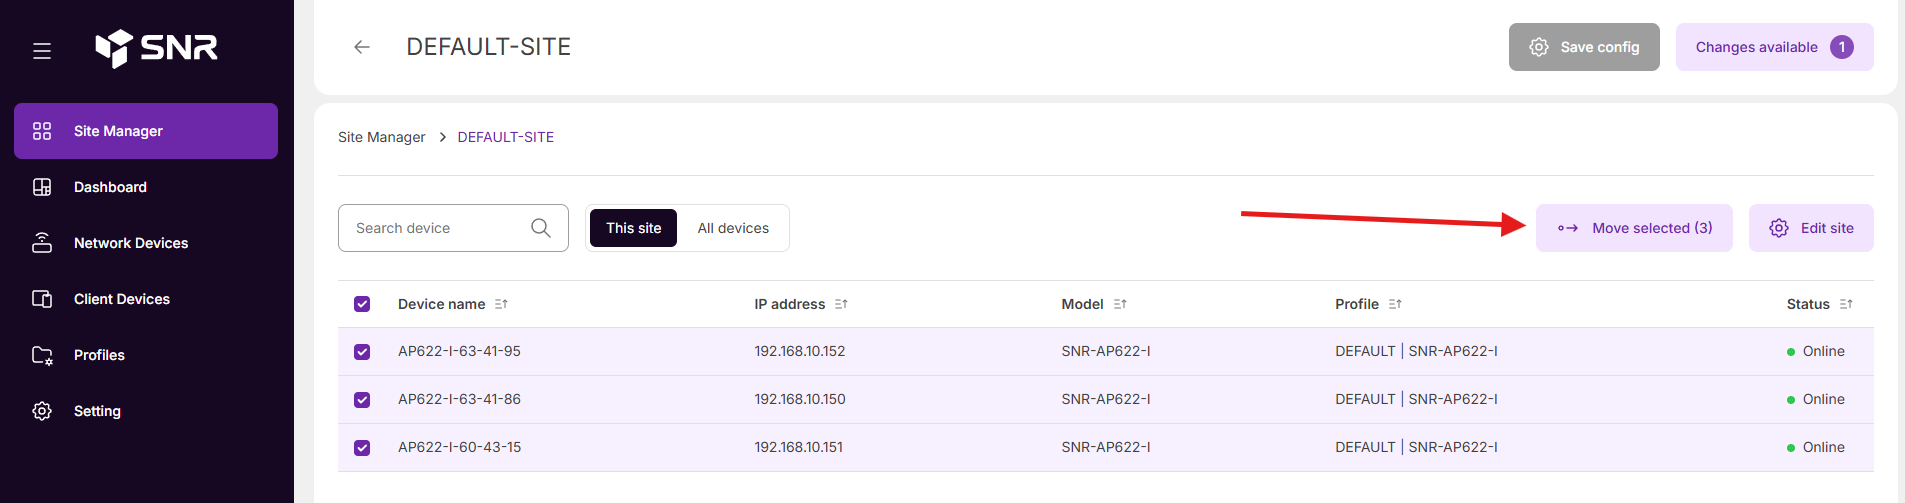1905x503 pixels.
Task: Click the hamburger menu icon
Action: (x=42, y=50)
